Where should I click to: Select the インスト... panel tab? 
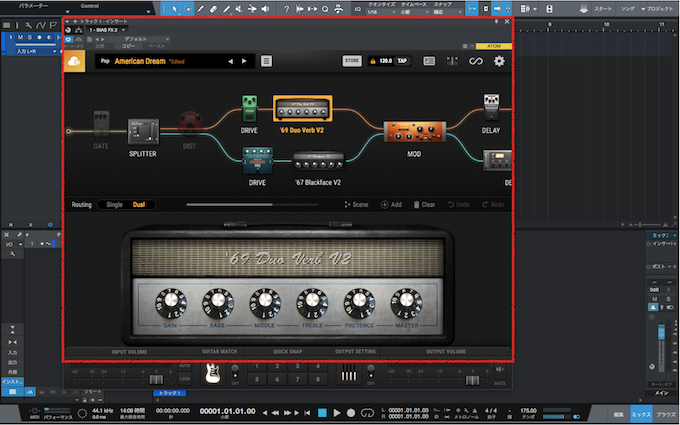point(13,382)
